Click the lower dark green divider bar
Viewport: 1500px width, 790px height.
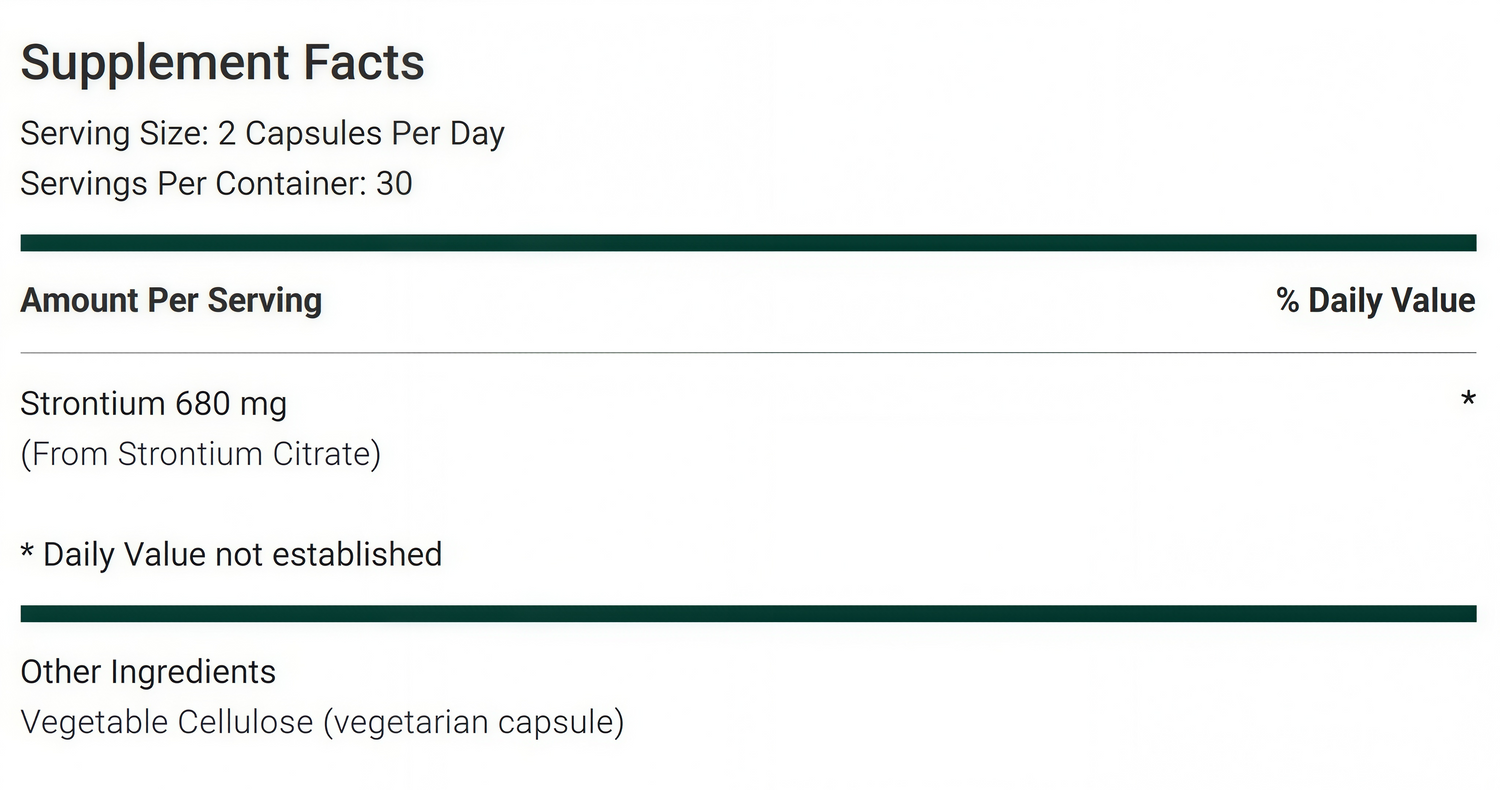click(748, 613)
